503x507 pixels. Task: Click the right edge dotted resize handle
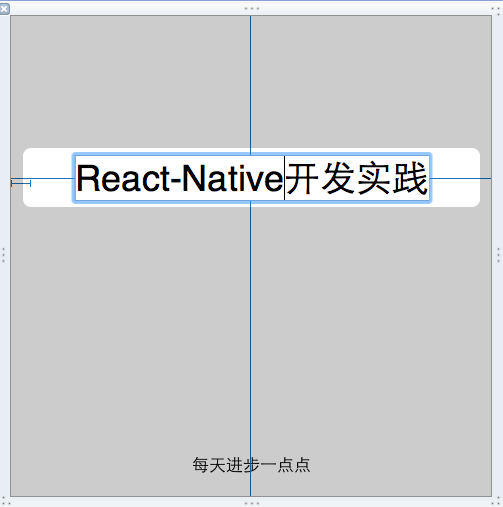tap(498, 255)
